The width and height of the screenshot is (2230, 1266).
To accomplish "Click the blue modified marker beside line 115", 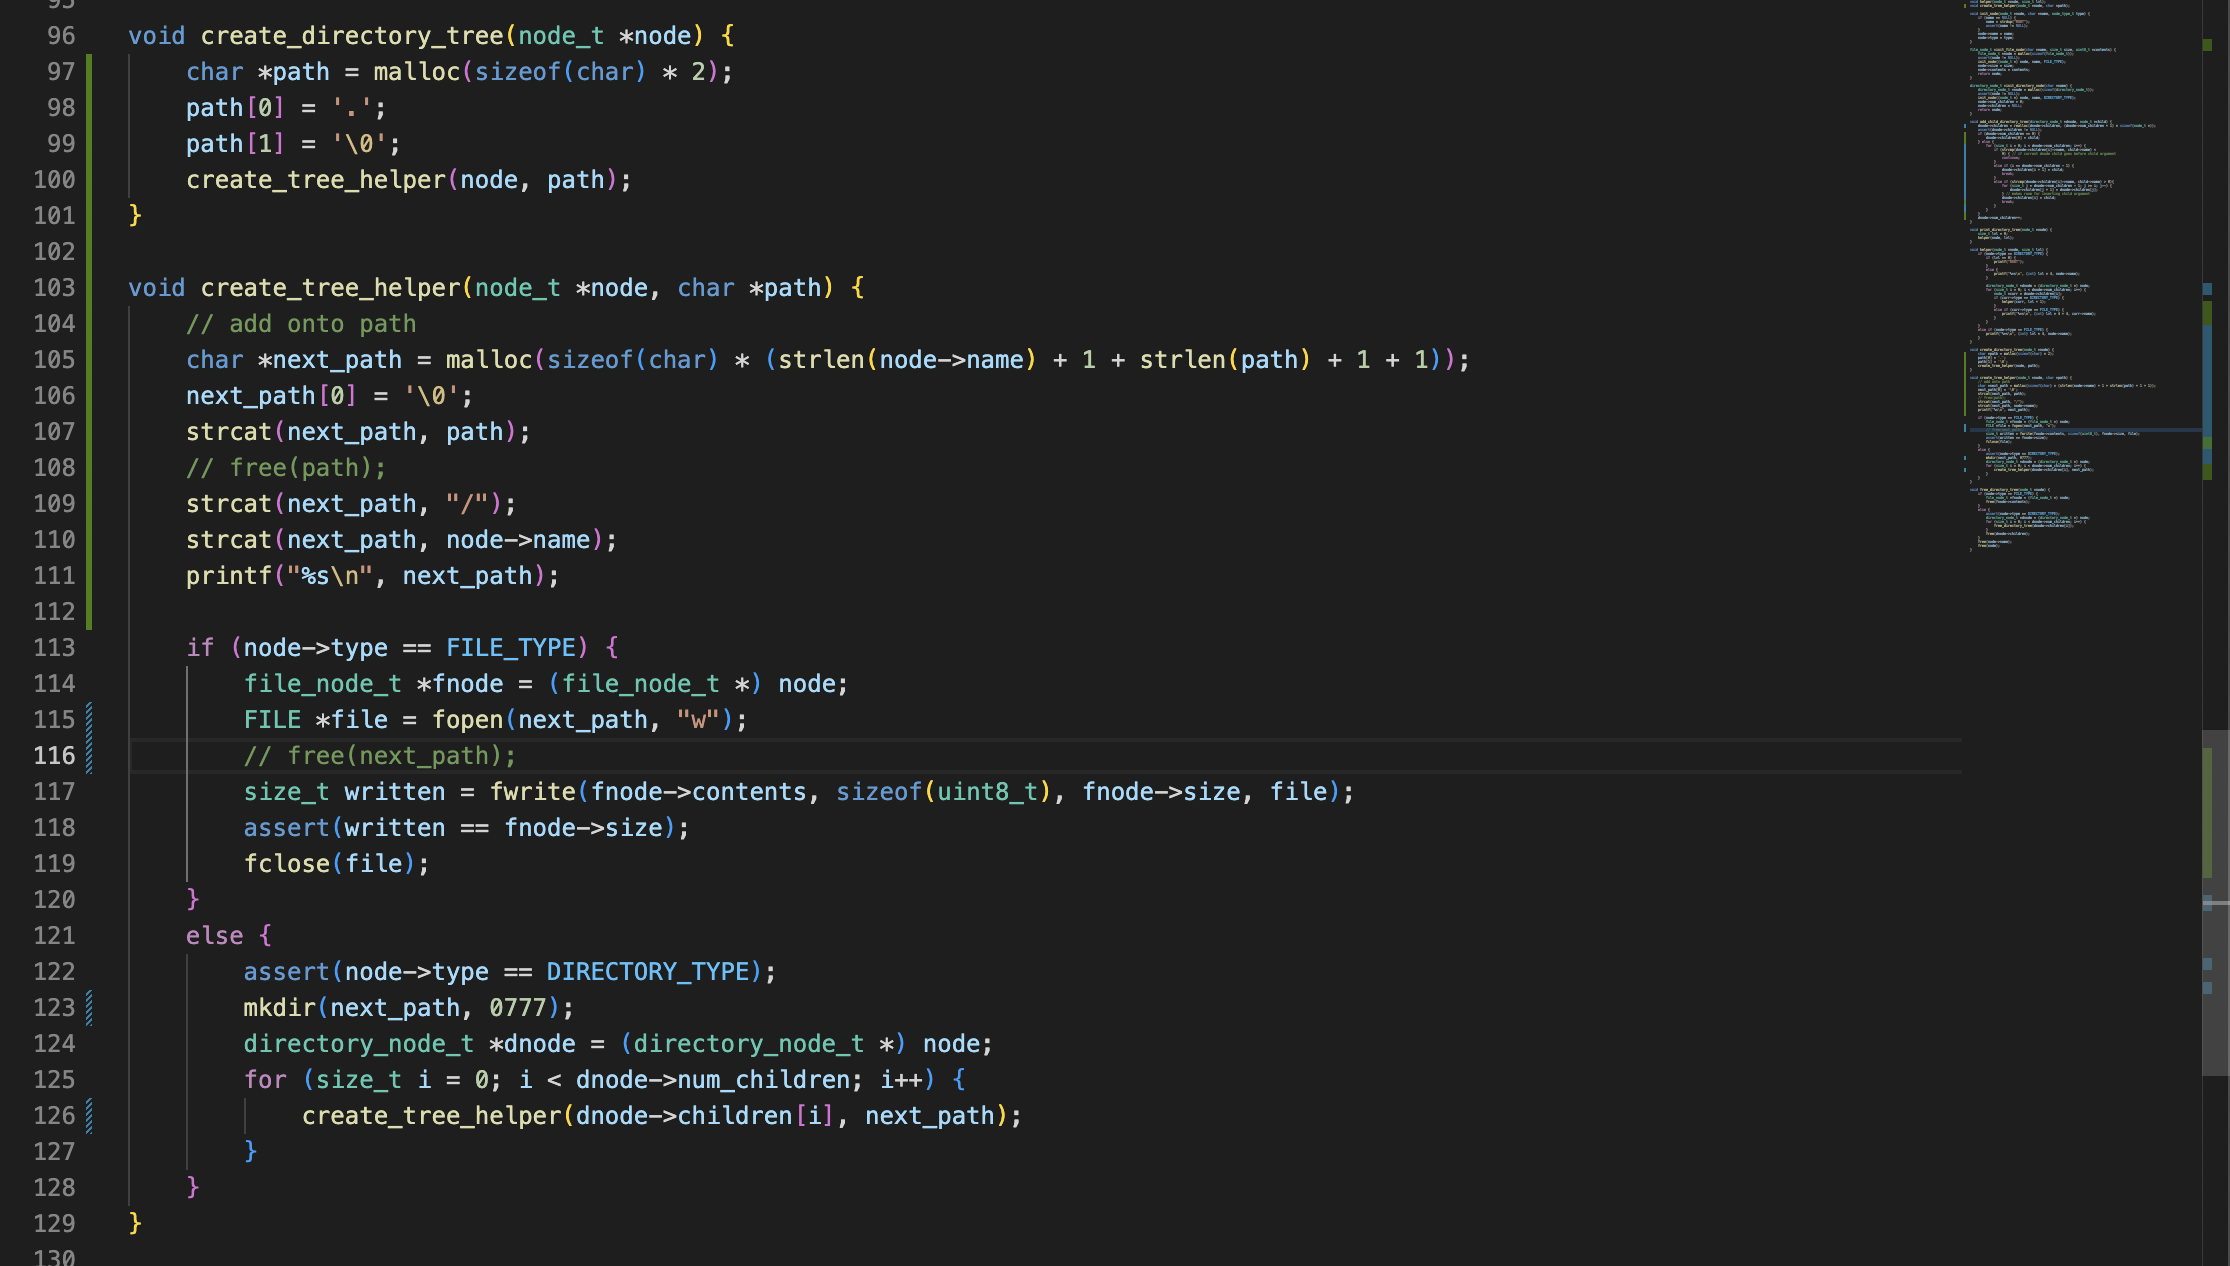I will pyautogui.click(x=89, y=720).
